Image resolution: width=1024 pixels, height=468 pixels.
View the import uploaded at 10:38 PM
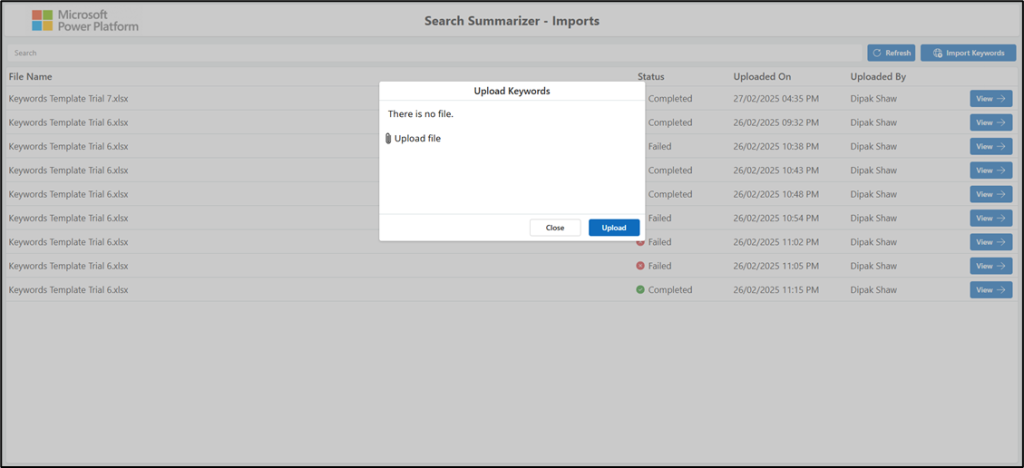coord(991,146)
